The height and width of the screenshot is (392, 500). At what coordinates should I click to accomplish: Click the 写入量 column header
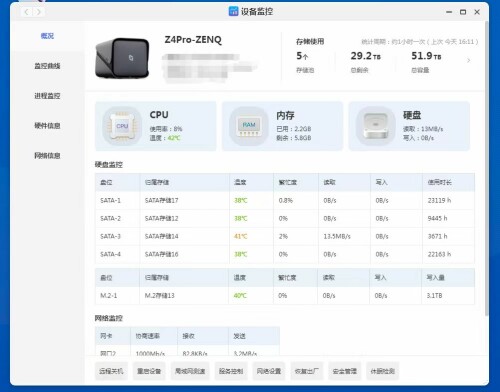435,278
